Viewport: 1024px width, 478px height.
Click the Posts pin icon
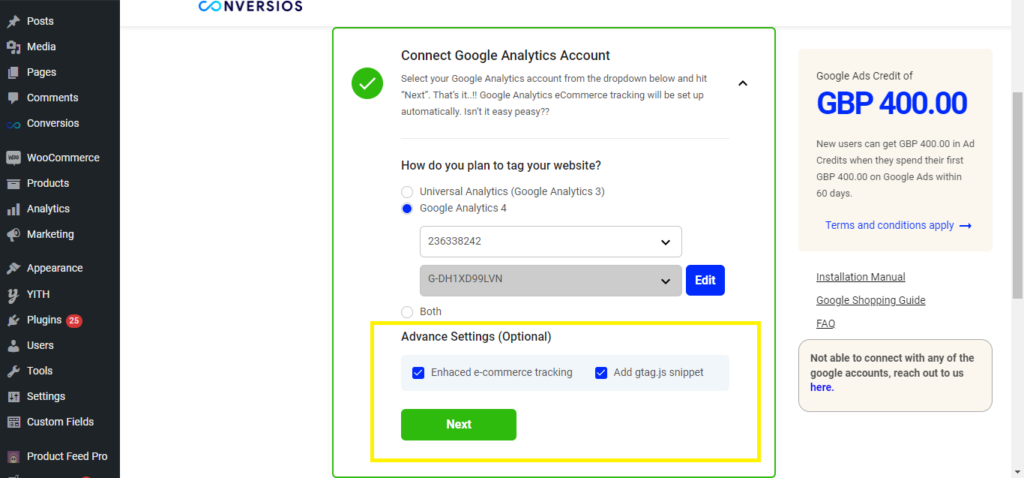(x=13, y=22)
